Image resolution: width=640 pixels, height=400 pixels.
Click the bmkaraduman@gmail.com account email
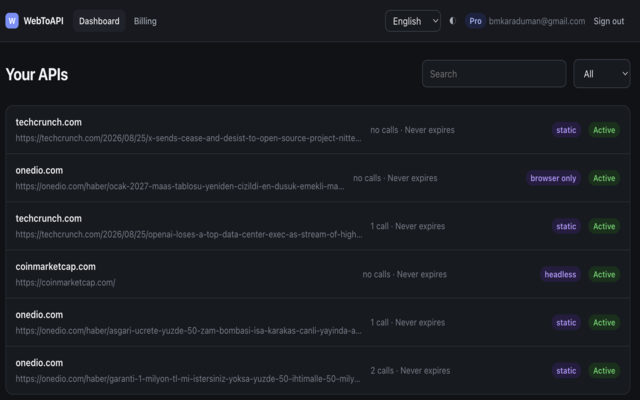[537, 21]
